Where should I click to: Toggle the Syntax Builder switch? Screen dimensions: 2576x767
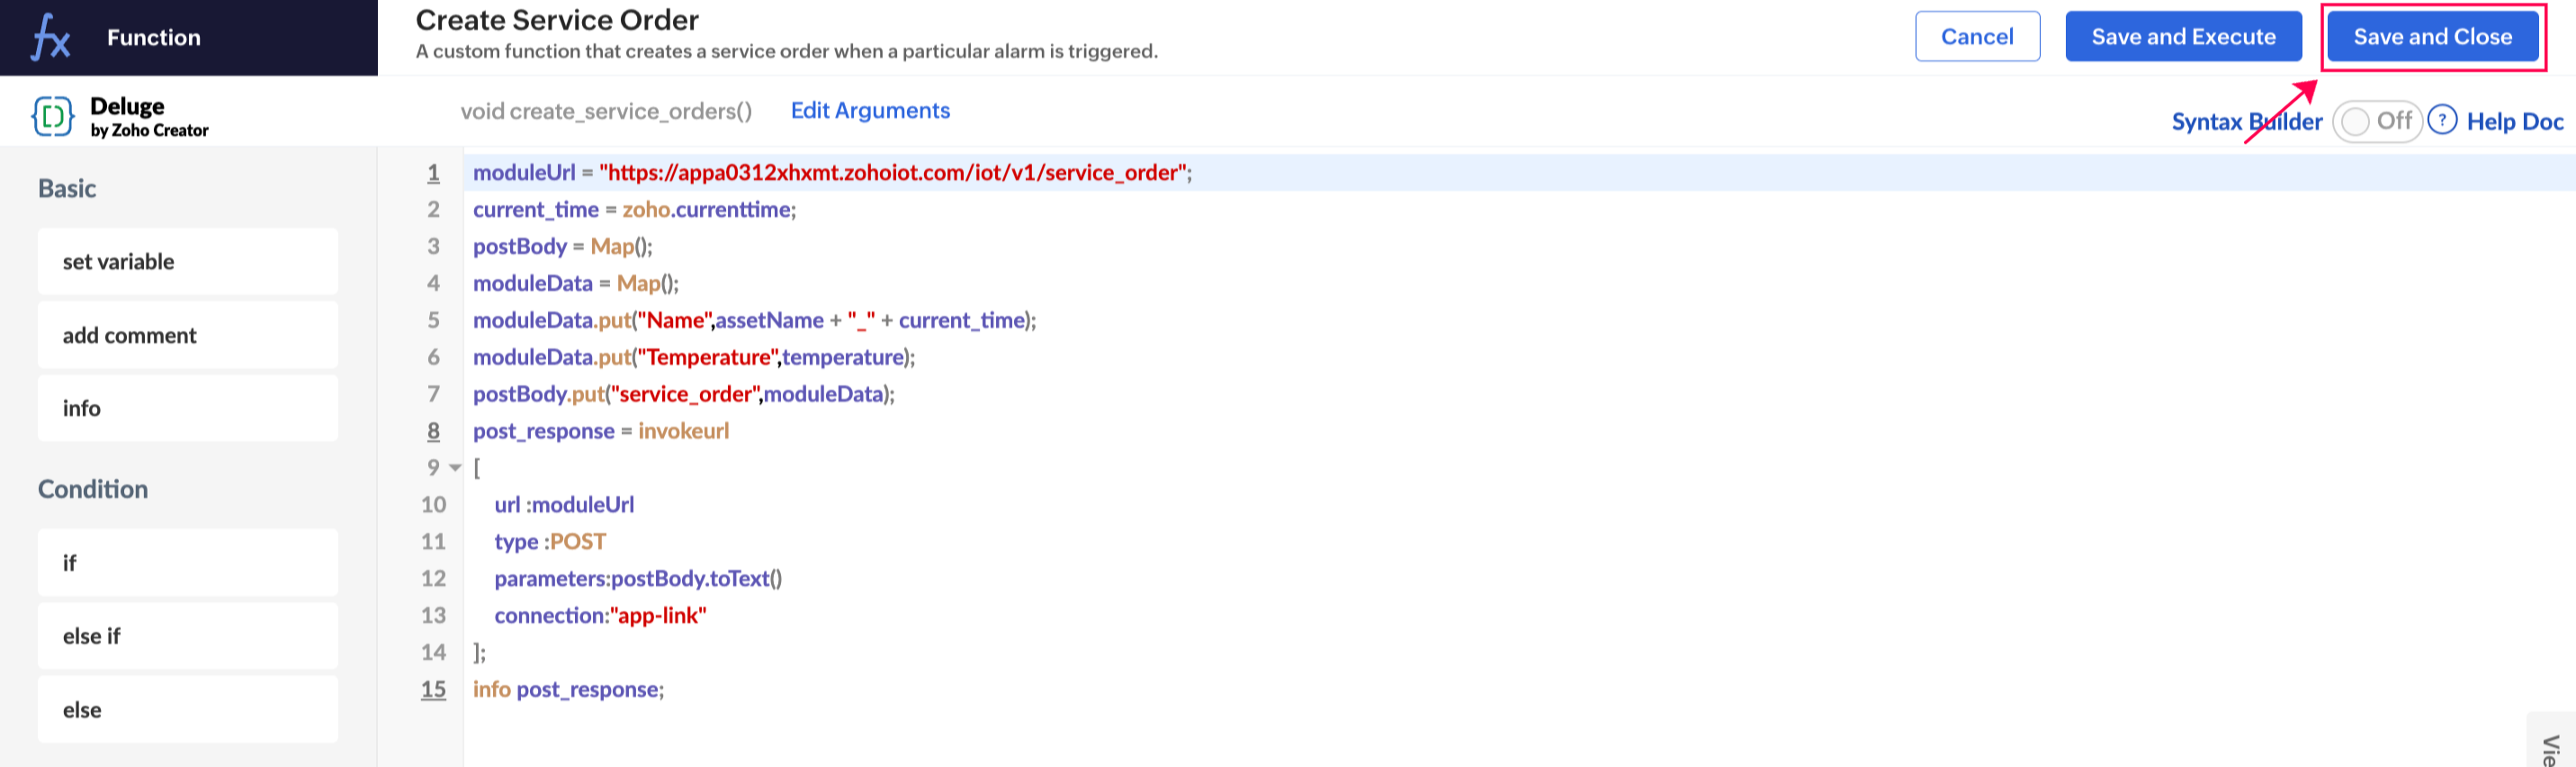(2377, 121)
